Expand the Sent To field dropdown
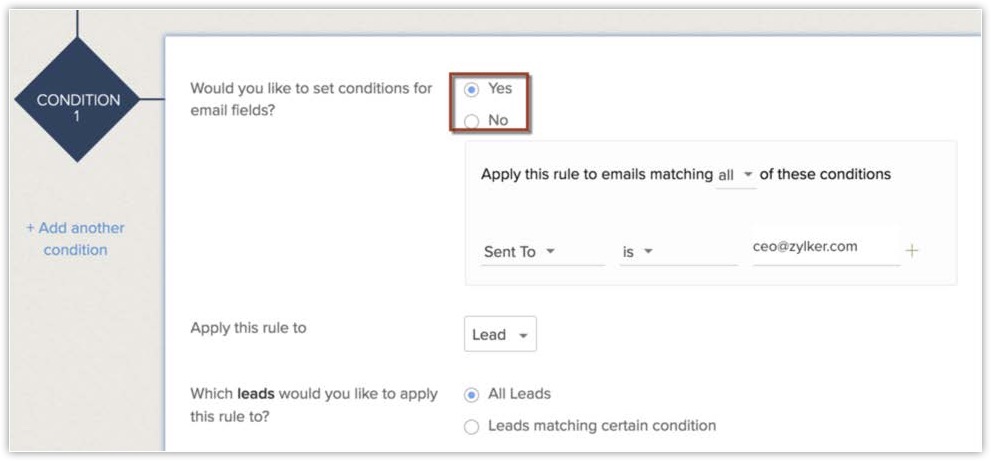Viewport: 991px width, 461px height. [519, 252]
